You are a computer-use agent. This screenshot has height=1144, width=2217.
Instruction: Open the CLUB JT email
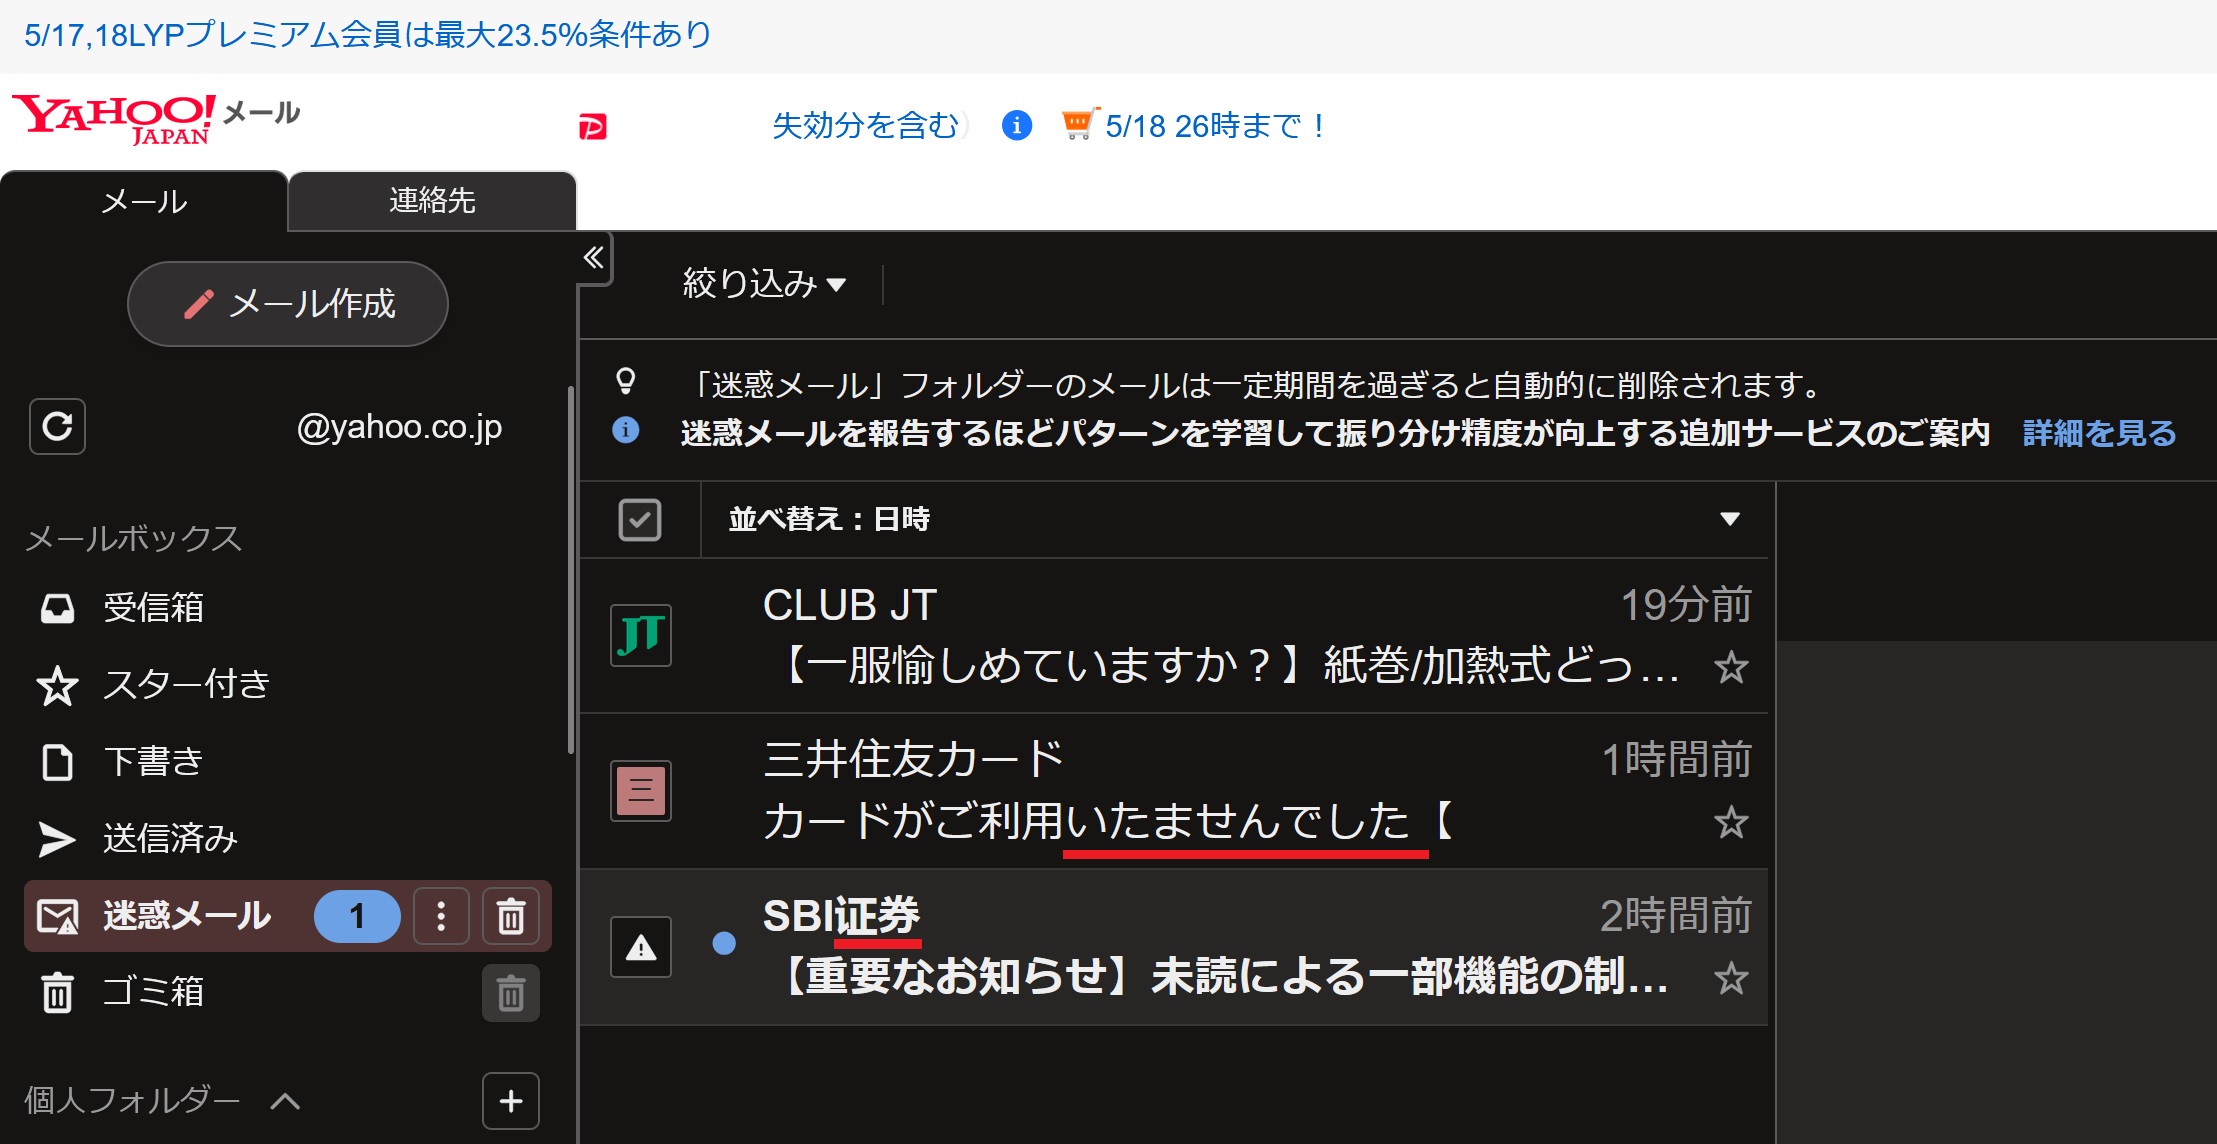(x=1174, y=636)
